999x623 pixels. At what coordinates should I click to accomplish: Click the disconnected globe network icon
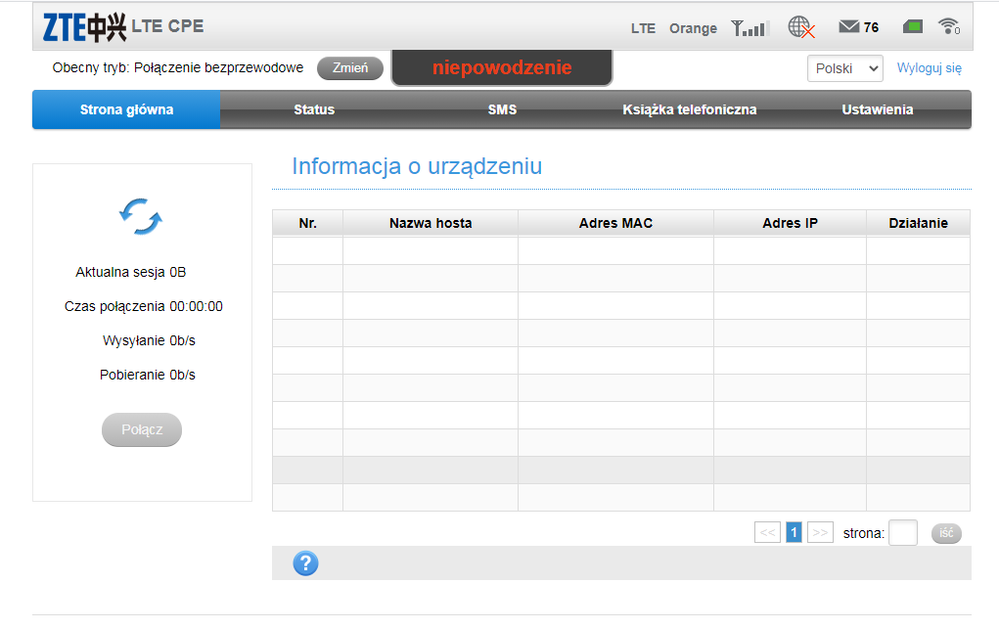click(801, 28)
